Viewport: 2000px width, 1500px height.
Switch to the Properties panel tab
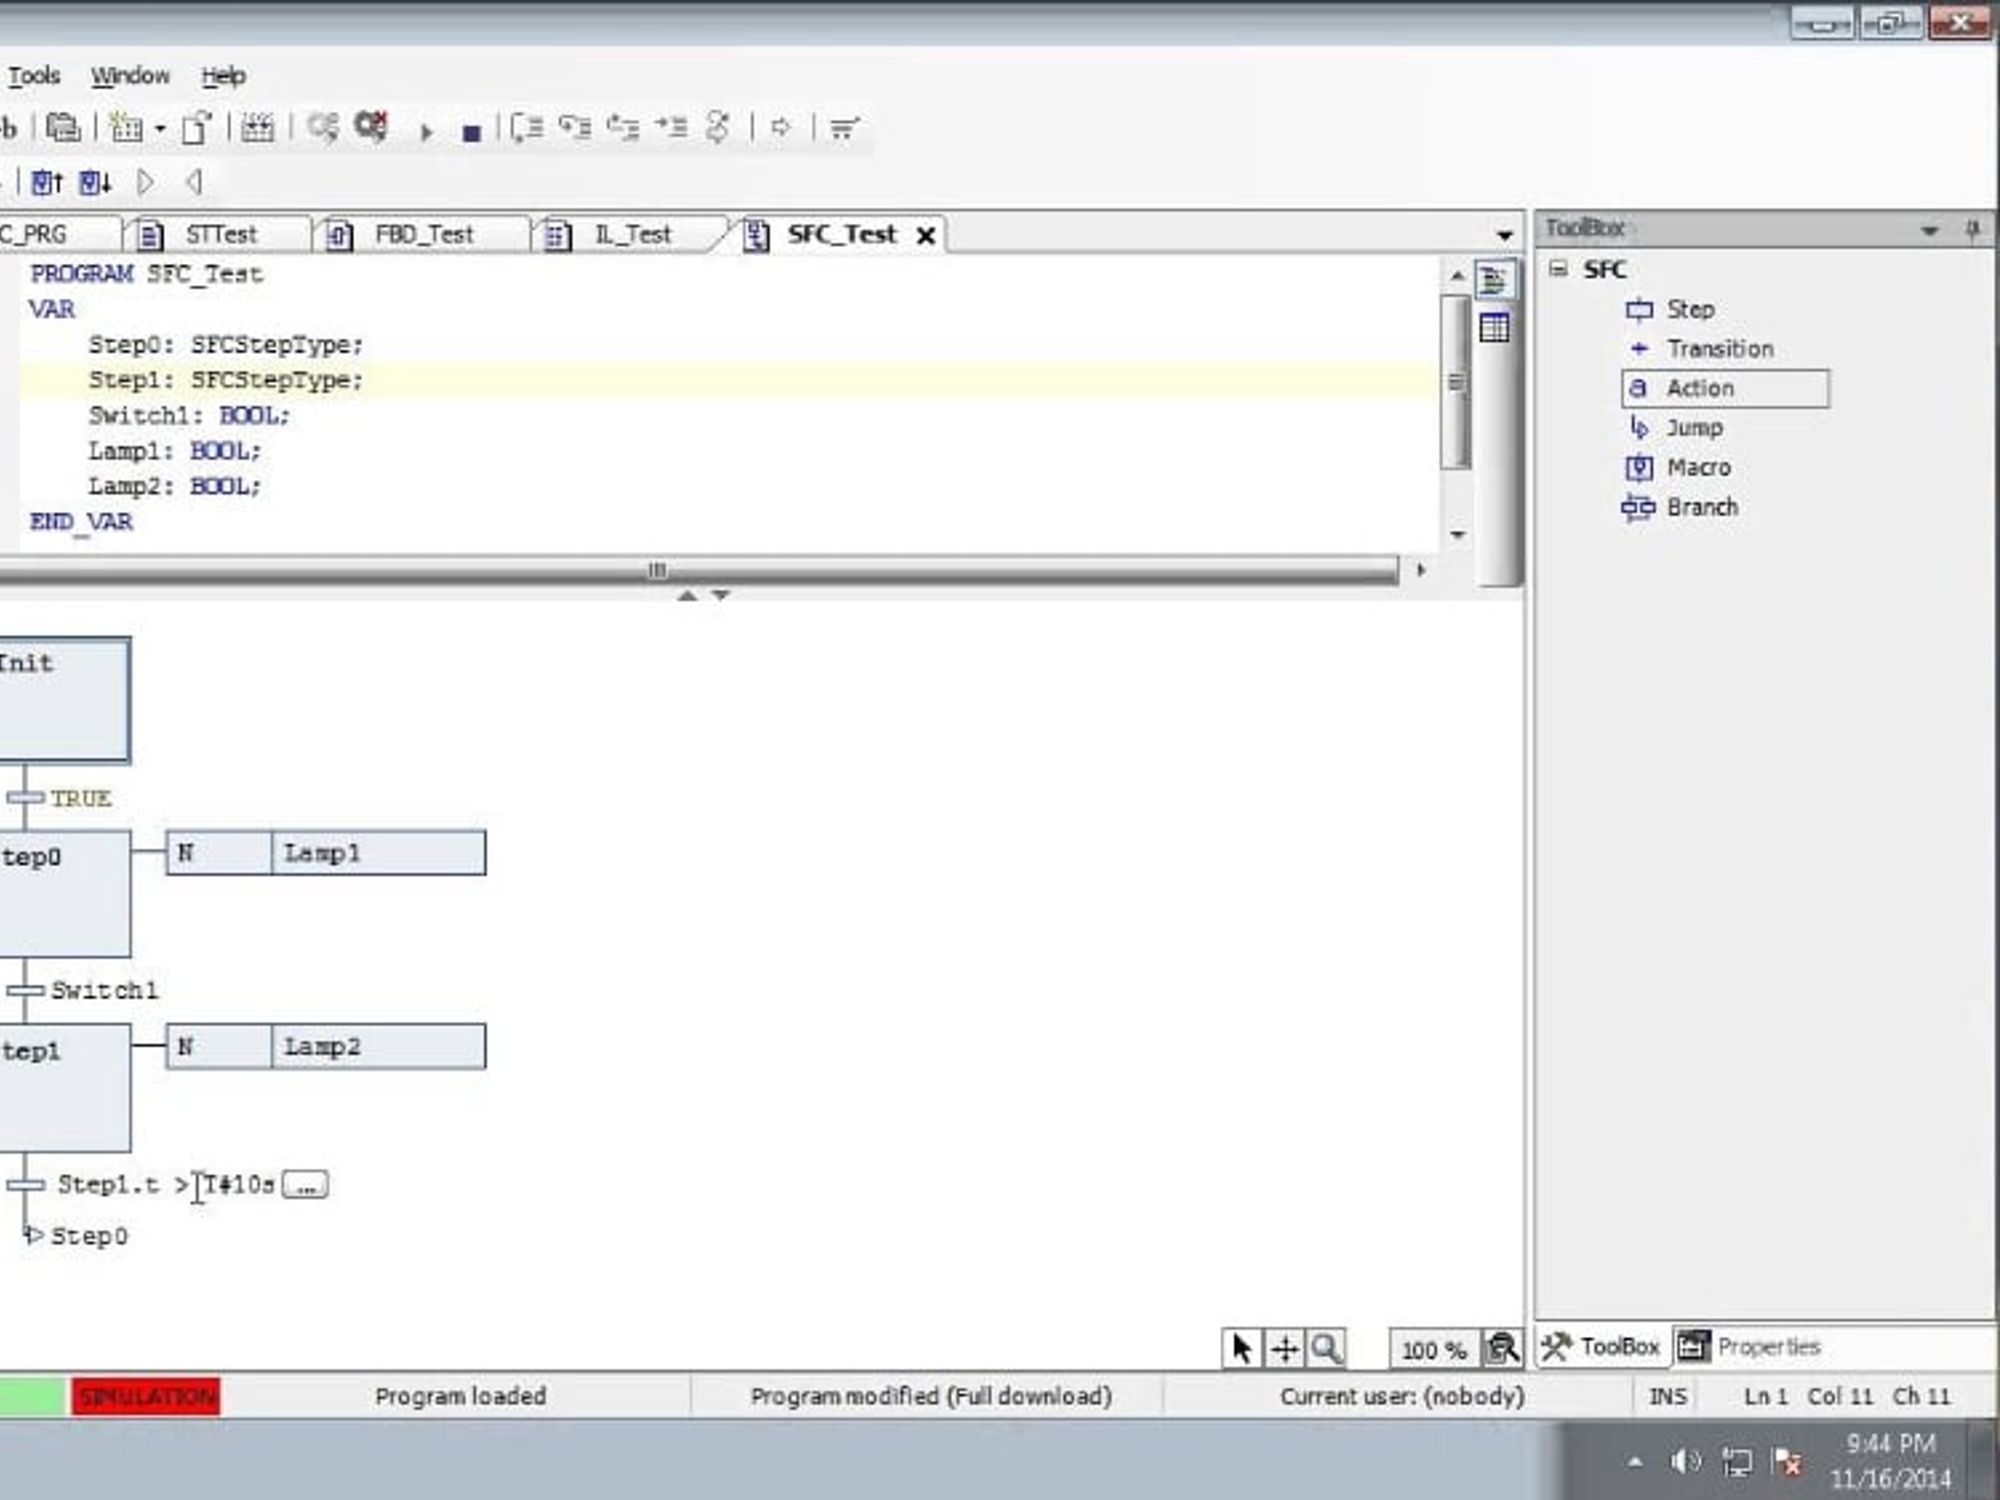[x=1749, y=1347]
